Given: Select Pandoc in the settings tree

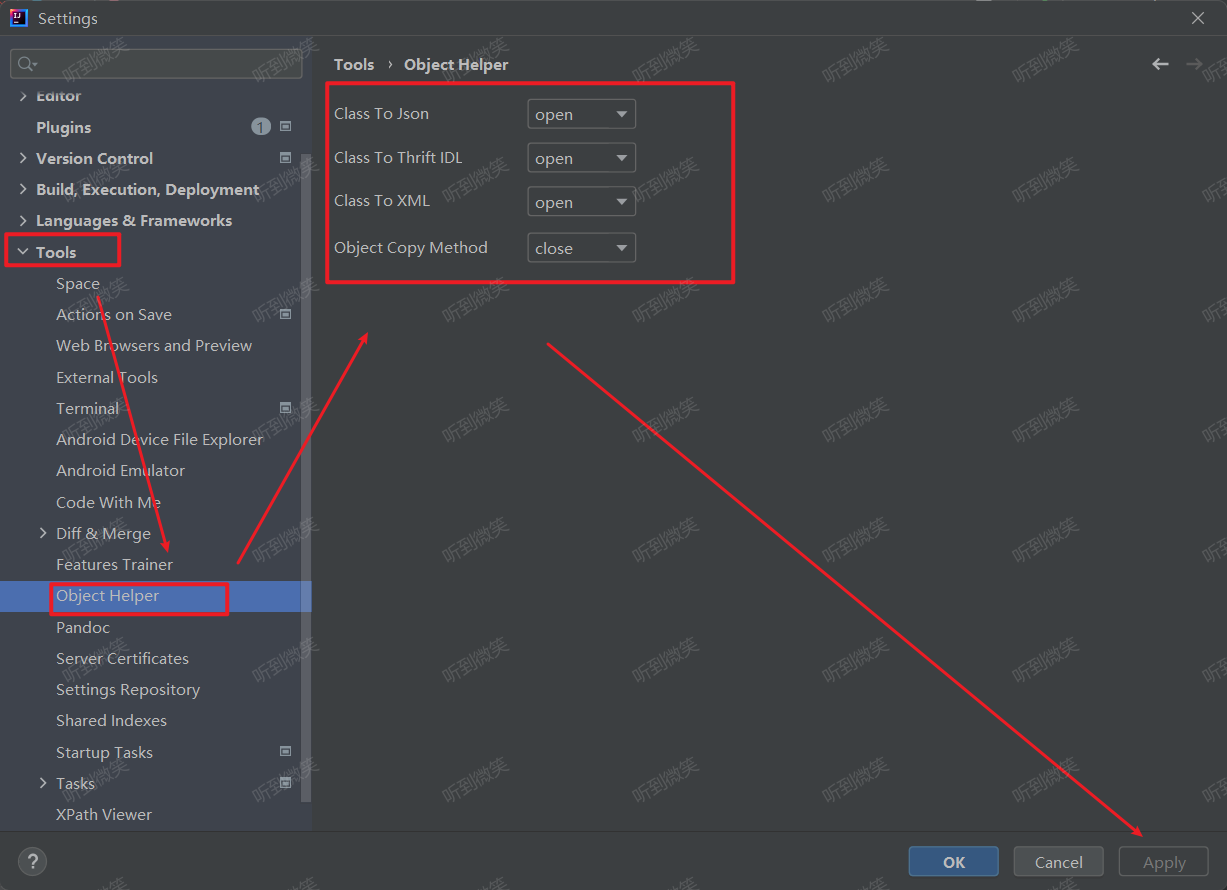Looking at the screenshot, I should [x=83, y=627].
